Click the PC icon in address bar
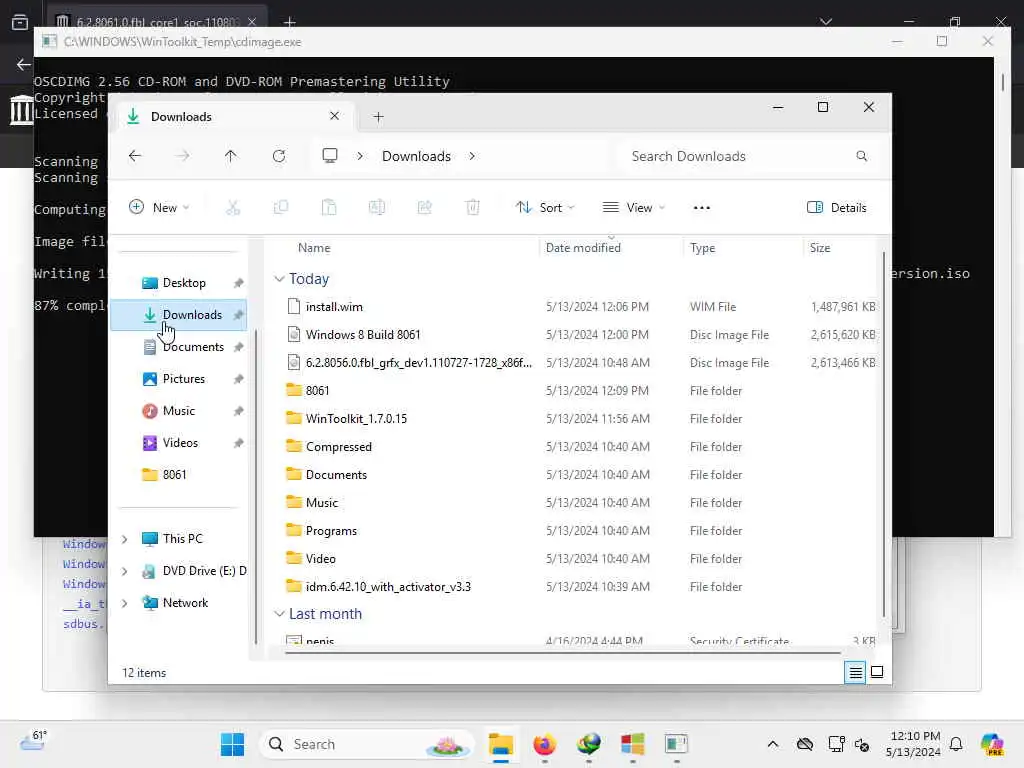This screenshot has width=1024, height=768. [330, 156]
